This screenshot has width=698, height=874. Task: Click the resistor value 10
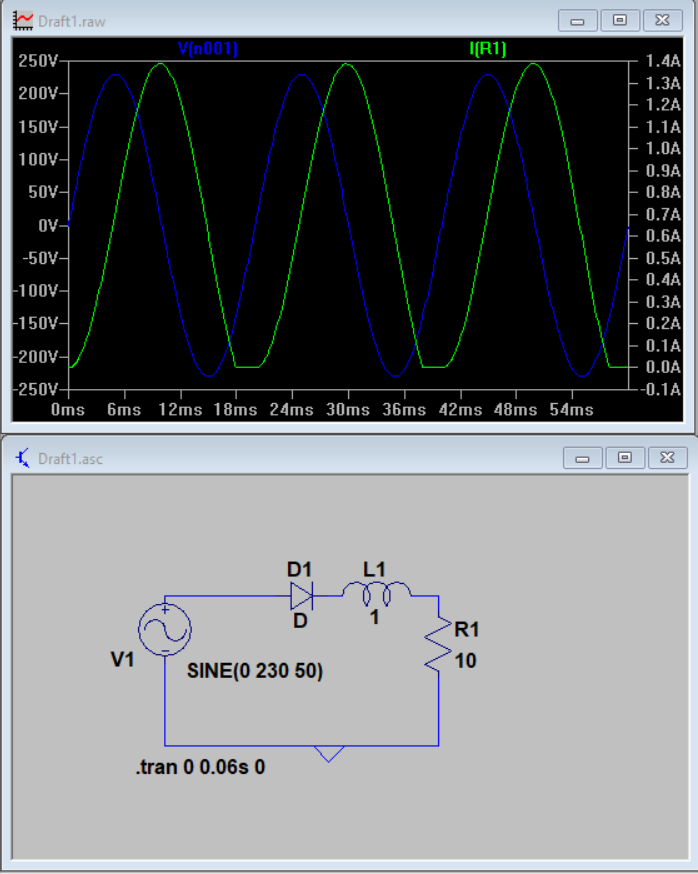[466, 661]
